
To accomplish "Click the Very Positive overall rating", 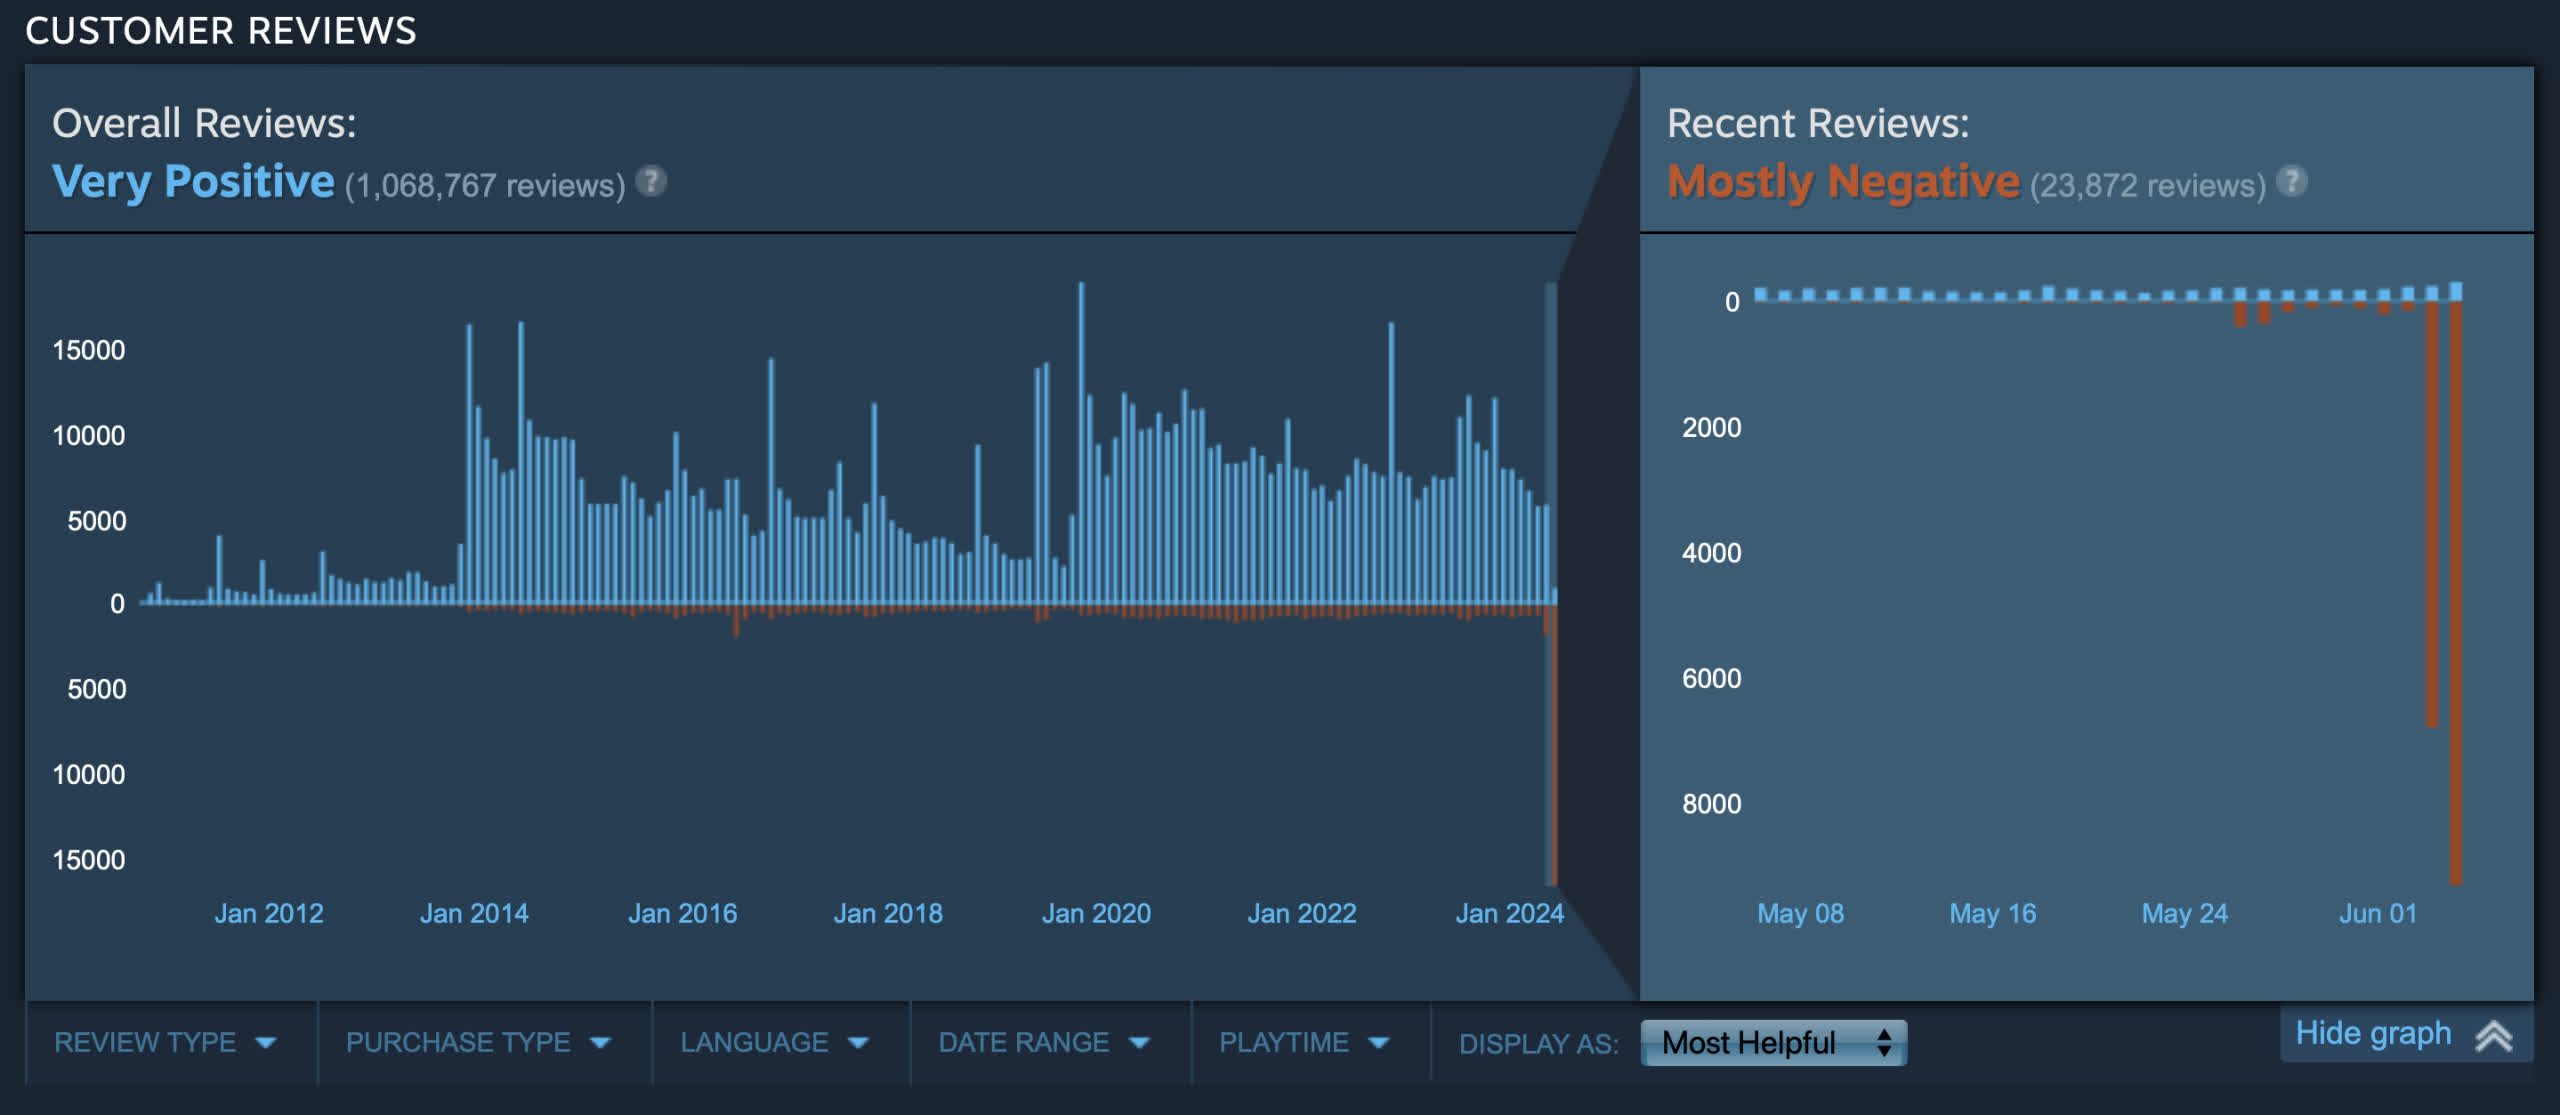I will pos(193,182).
